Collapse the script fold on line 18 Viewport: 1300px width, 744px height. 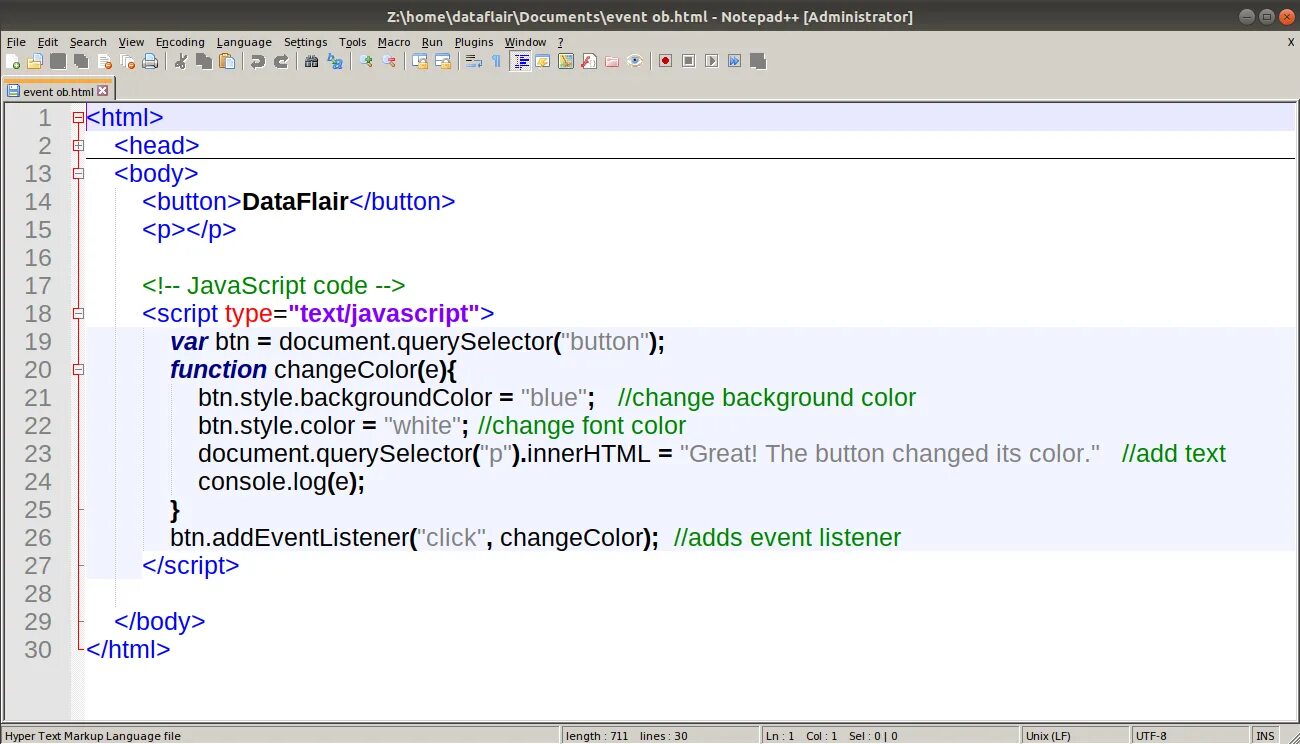(78, 314)
